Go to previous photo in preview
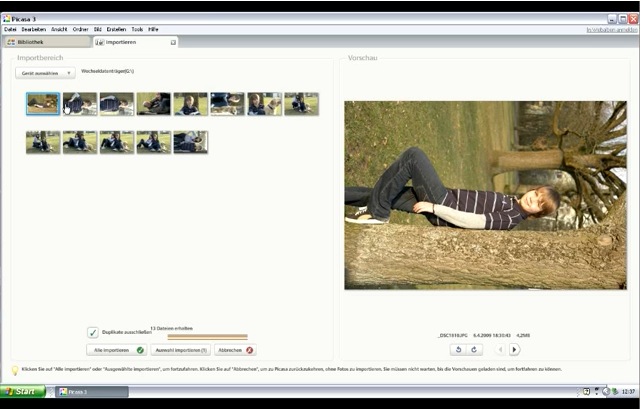The height and width of the screenshot is (410, 643). [501, 350]
